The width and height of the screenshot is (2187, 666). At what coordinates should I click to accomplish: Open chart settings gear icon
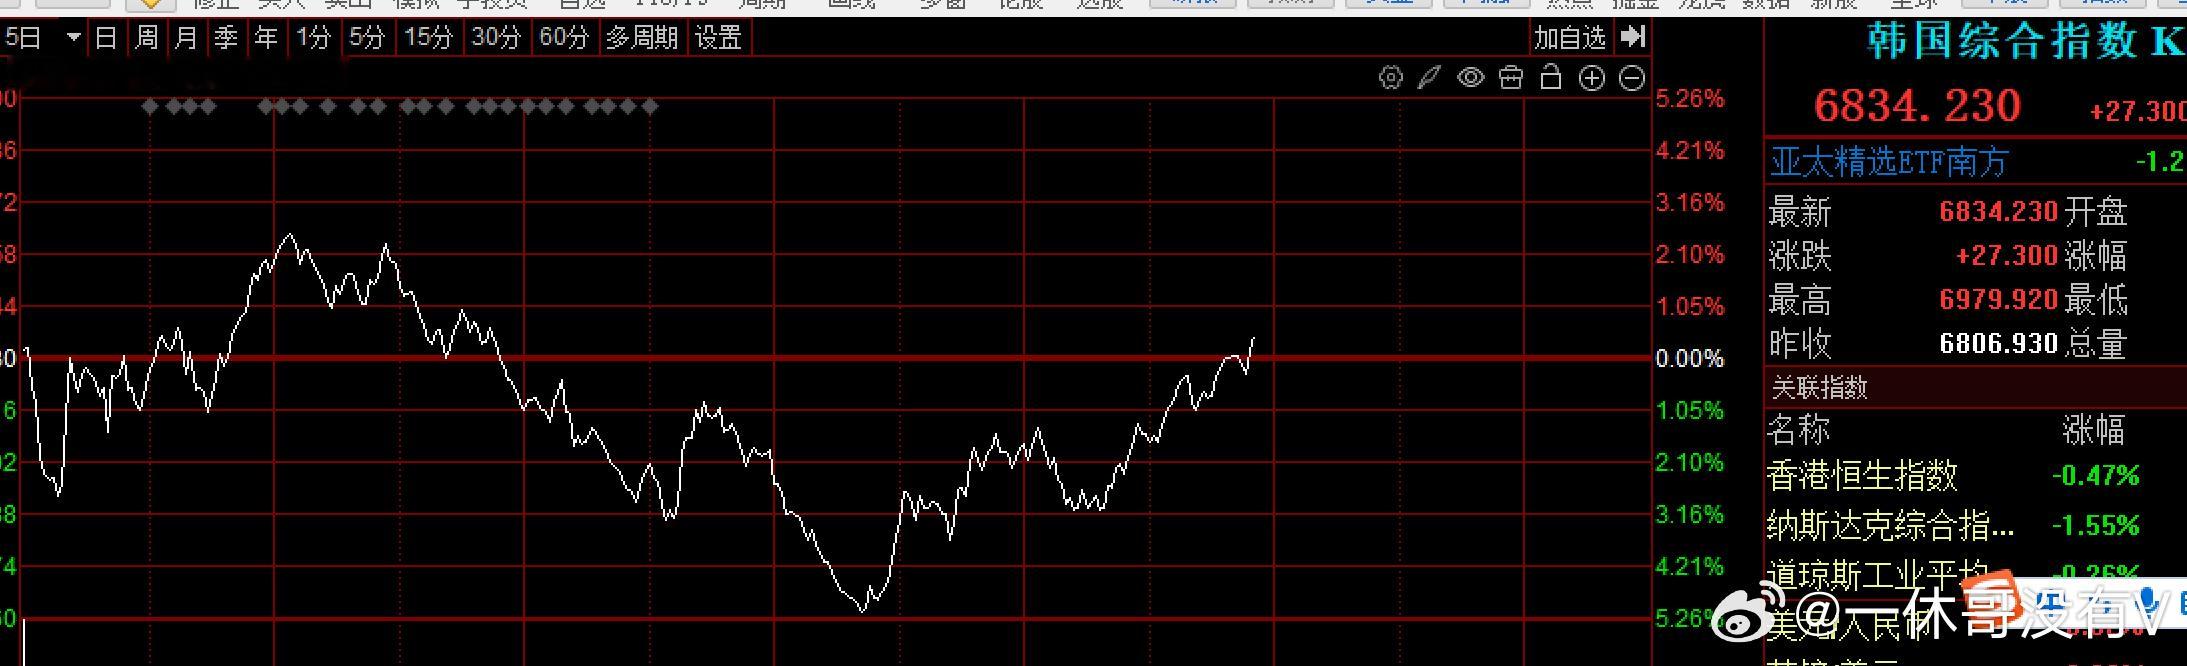pyautogui.click(x=1390, y=78)
